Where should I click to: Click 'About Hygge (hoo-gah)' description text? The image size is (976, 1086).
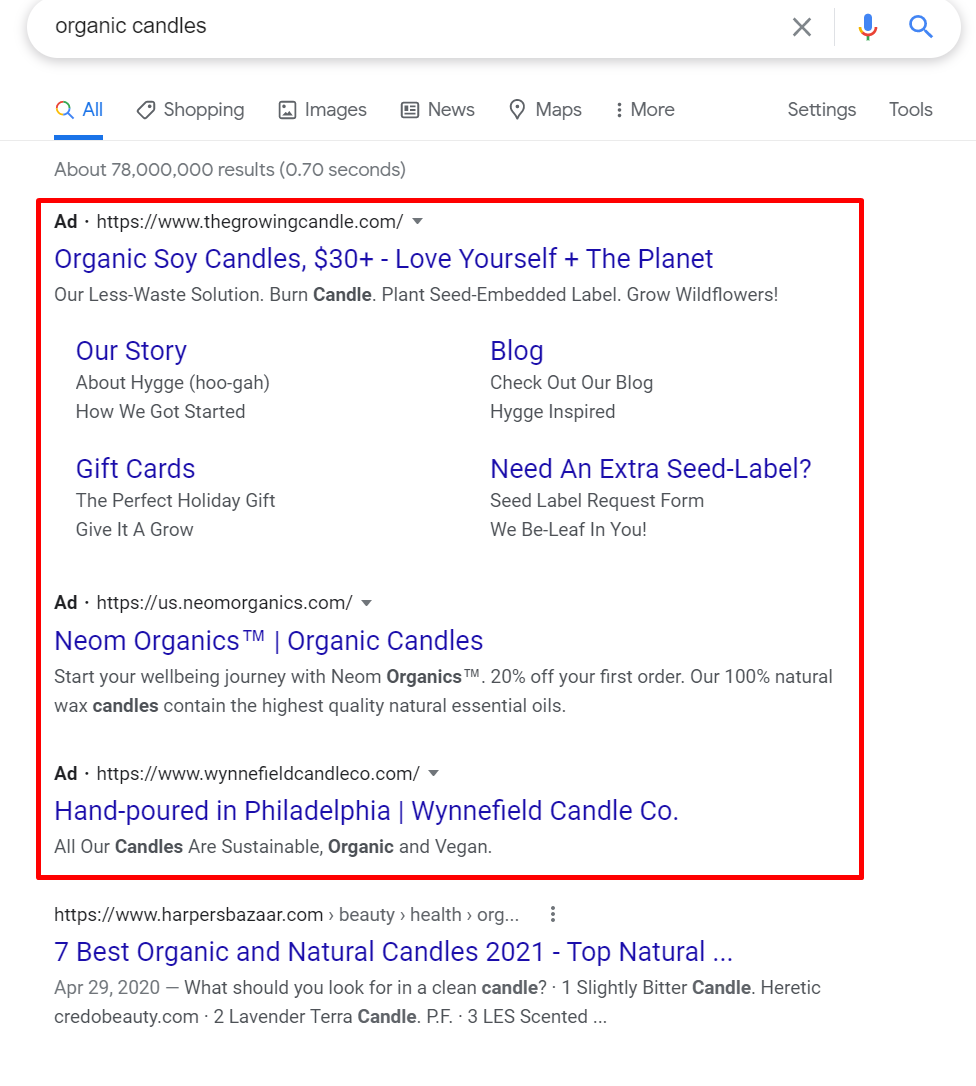click(x=172, y=382)
